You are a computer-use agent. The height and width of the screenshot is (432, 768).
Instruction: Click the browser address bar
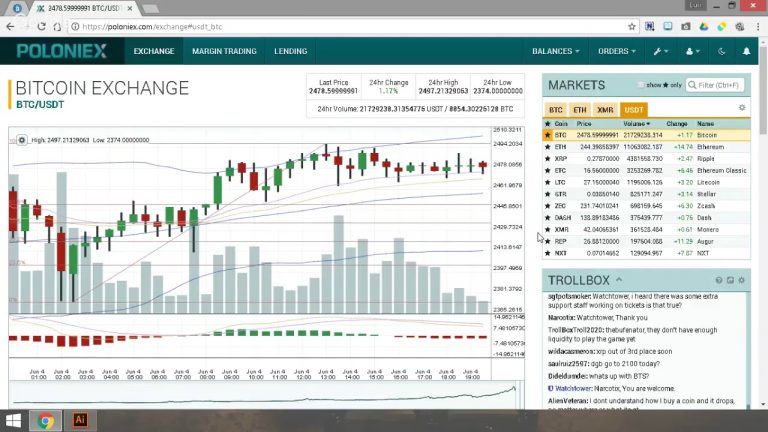(x=348, y=26)
